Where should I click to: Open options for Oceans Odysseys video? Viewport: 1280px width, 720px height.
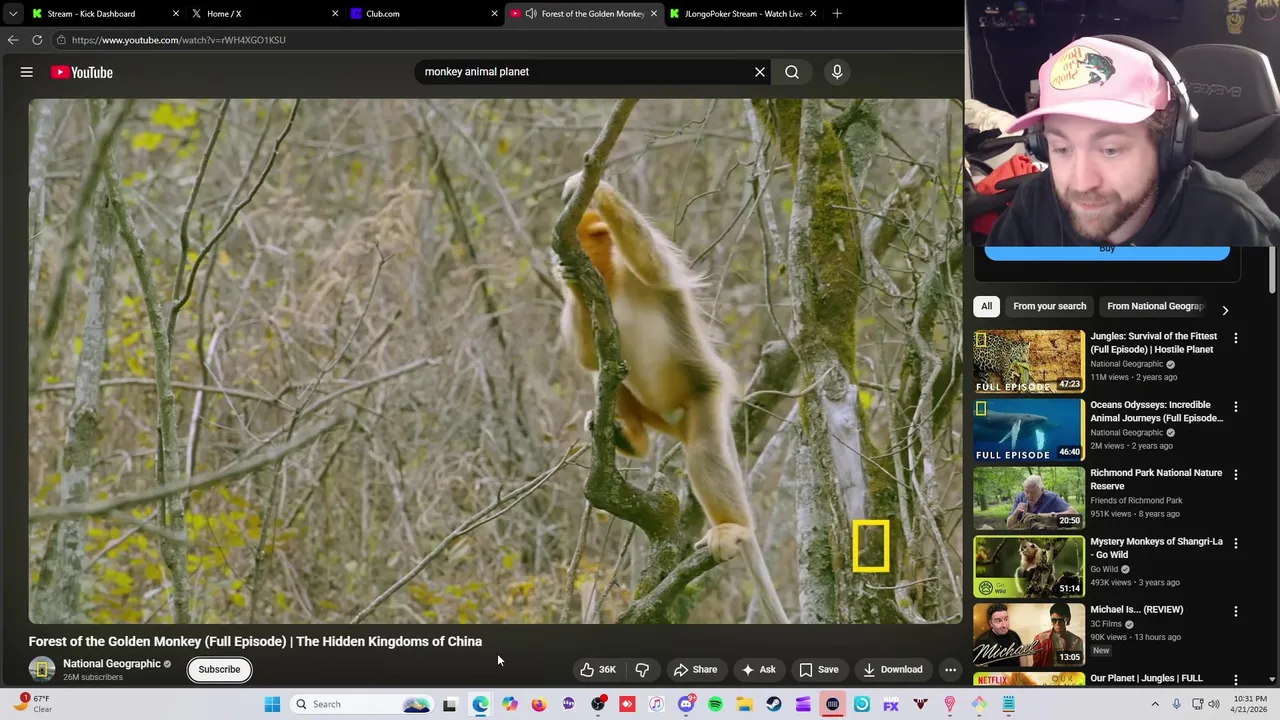[x=1236, y=407]
